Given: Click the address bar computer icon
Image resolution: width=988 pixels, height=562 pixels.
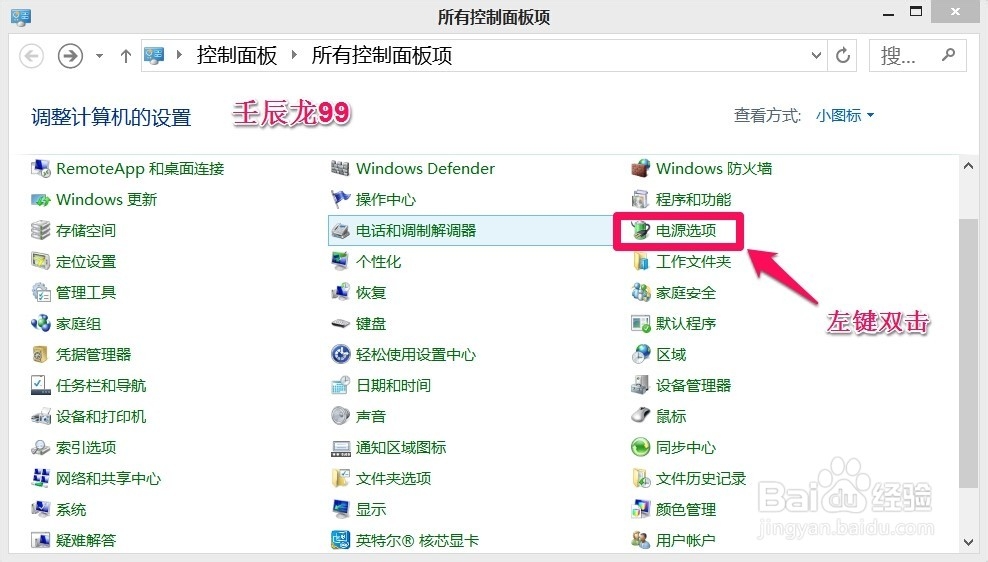Looking at the screenshot, I should pyautogui.click(x=154, y=55).
